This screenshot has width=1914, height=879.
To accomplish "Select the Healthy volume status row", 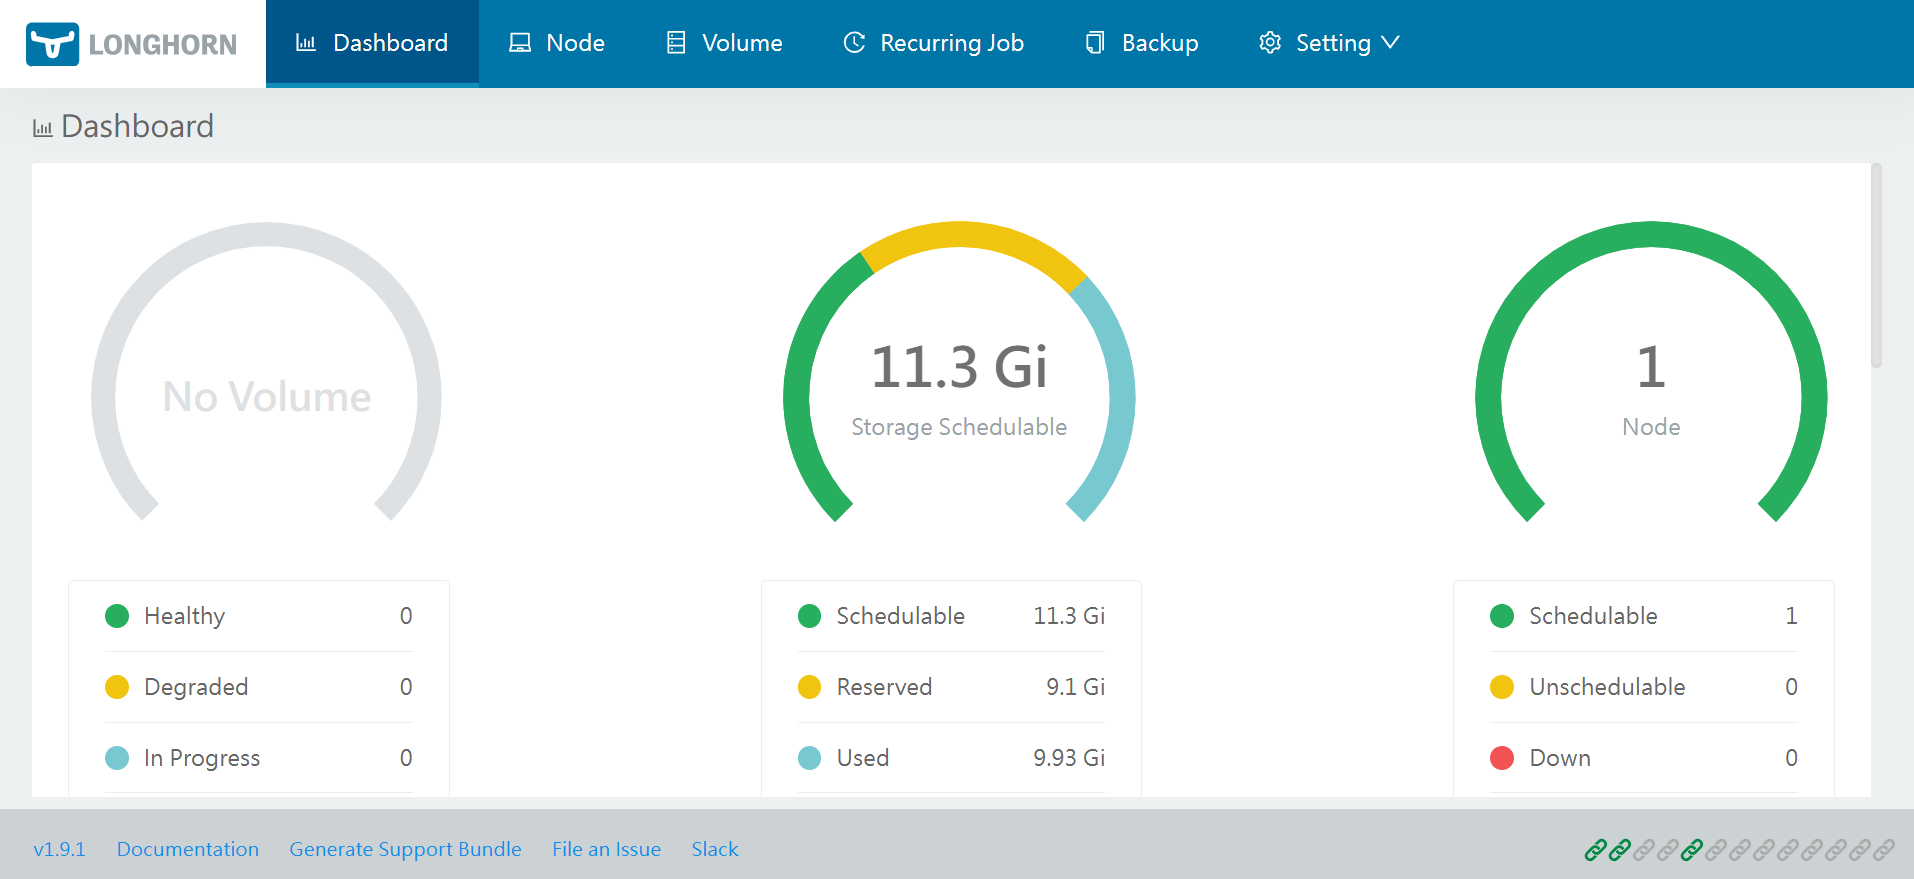I will pos(258,616).
